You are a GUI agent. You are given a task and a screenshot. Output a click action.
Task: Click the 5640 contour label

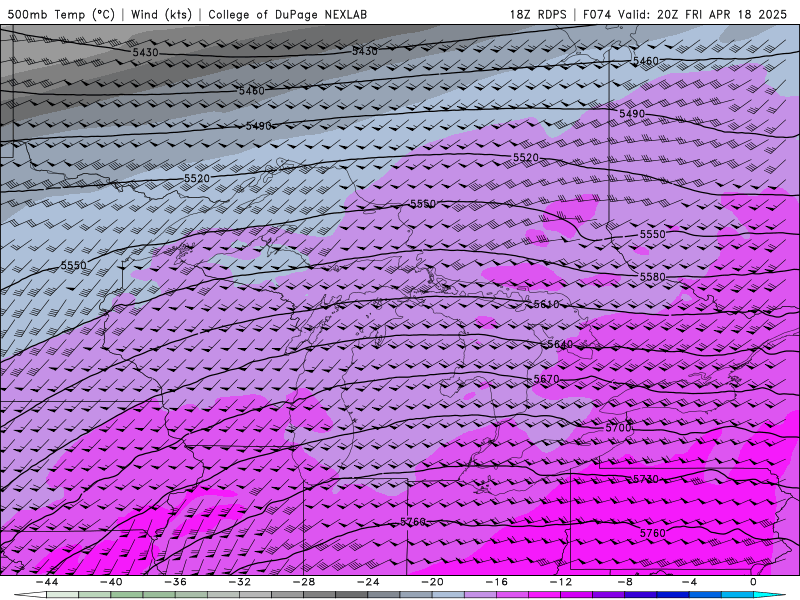click(560, 344)
